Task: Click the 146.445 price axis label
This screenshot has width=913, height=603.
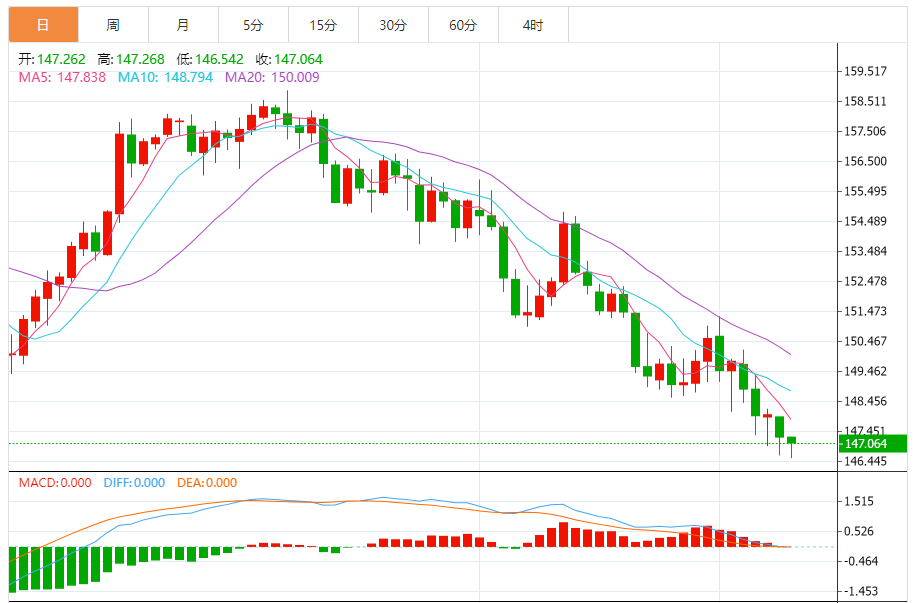Action: tap(866, 462)
